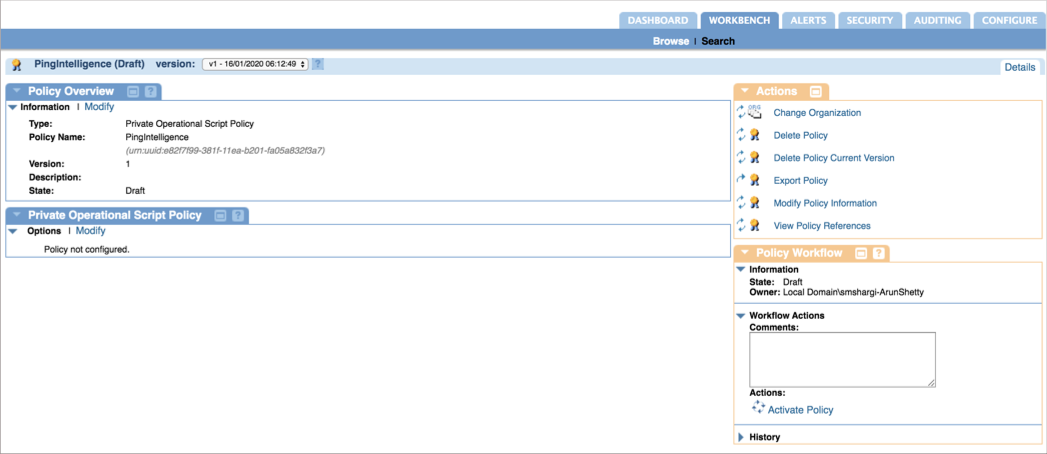Minimize the Actions panel

(816, 92)
